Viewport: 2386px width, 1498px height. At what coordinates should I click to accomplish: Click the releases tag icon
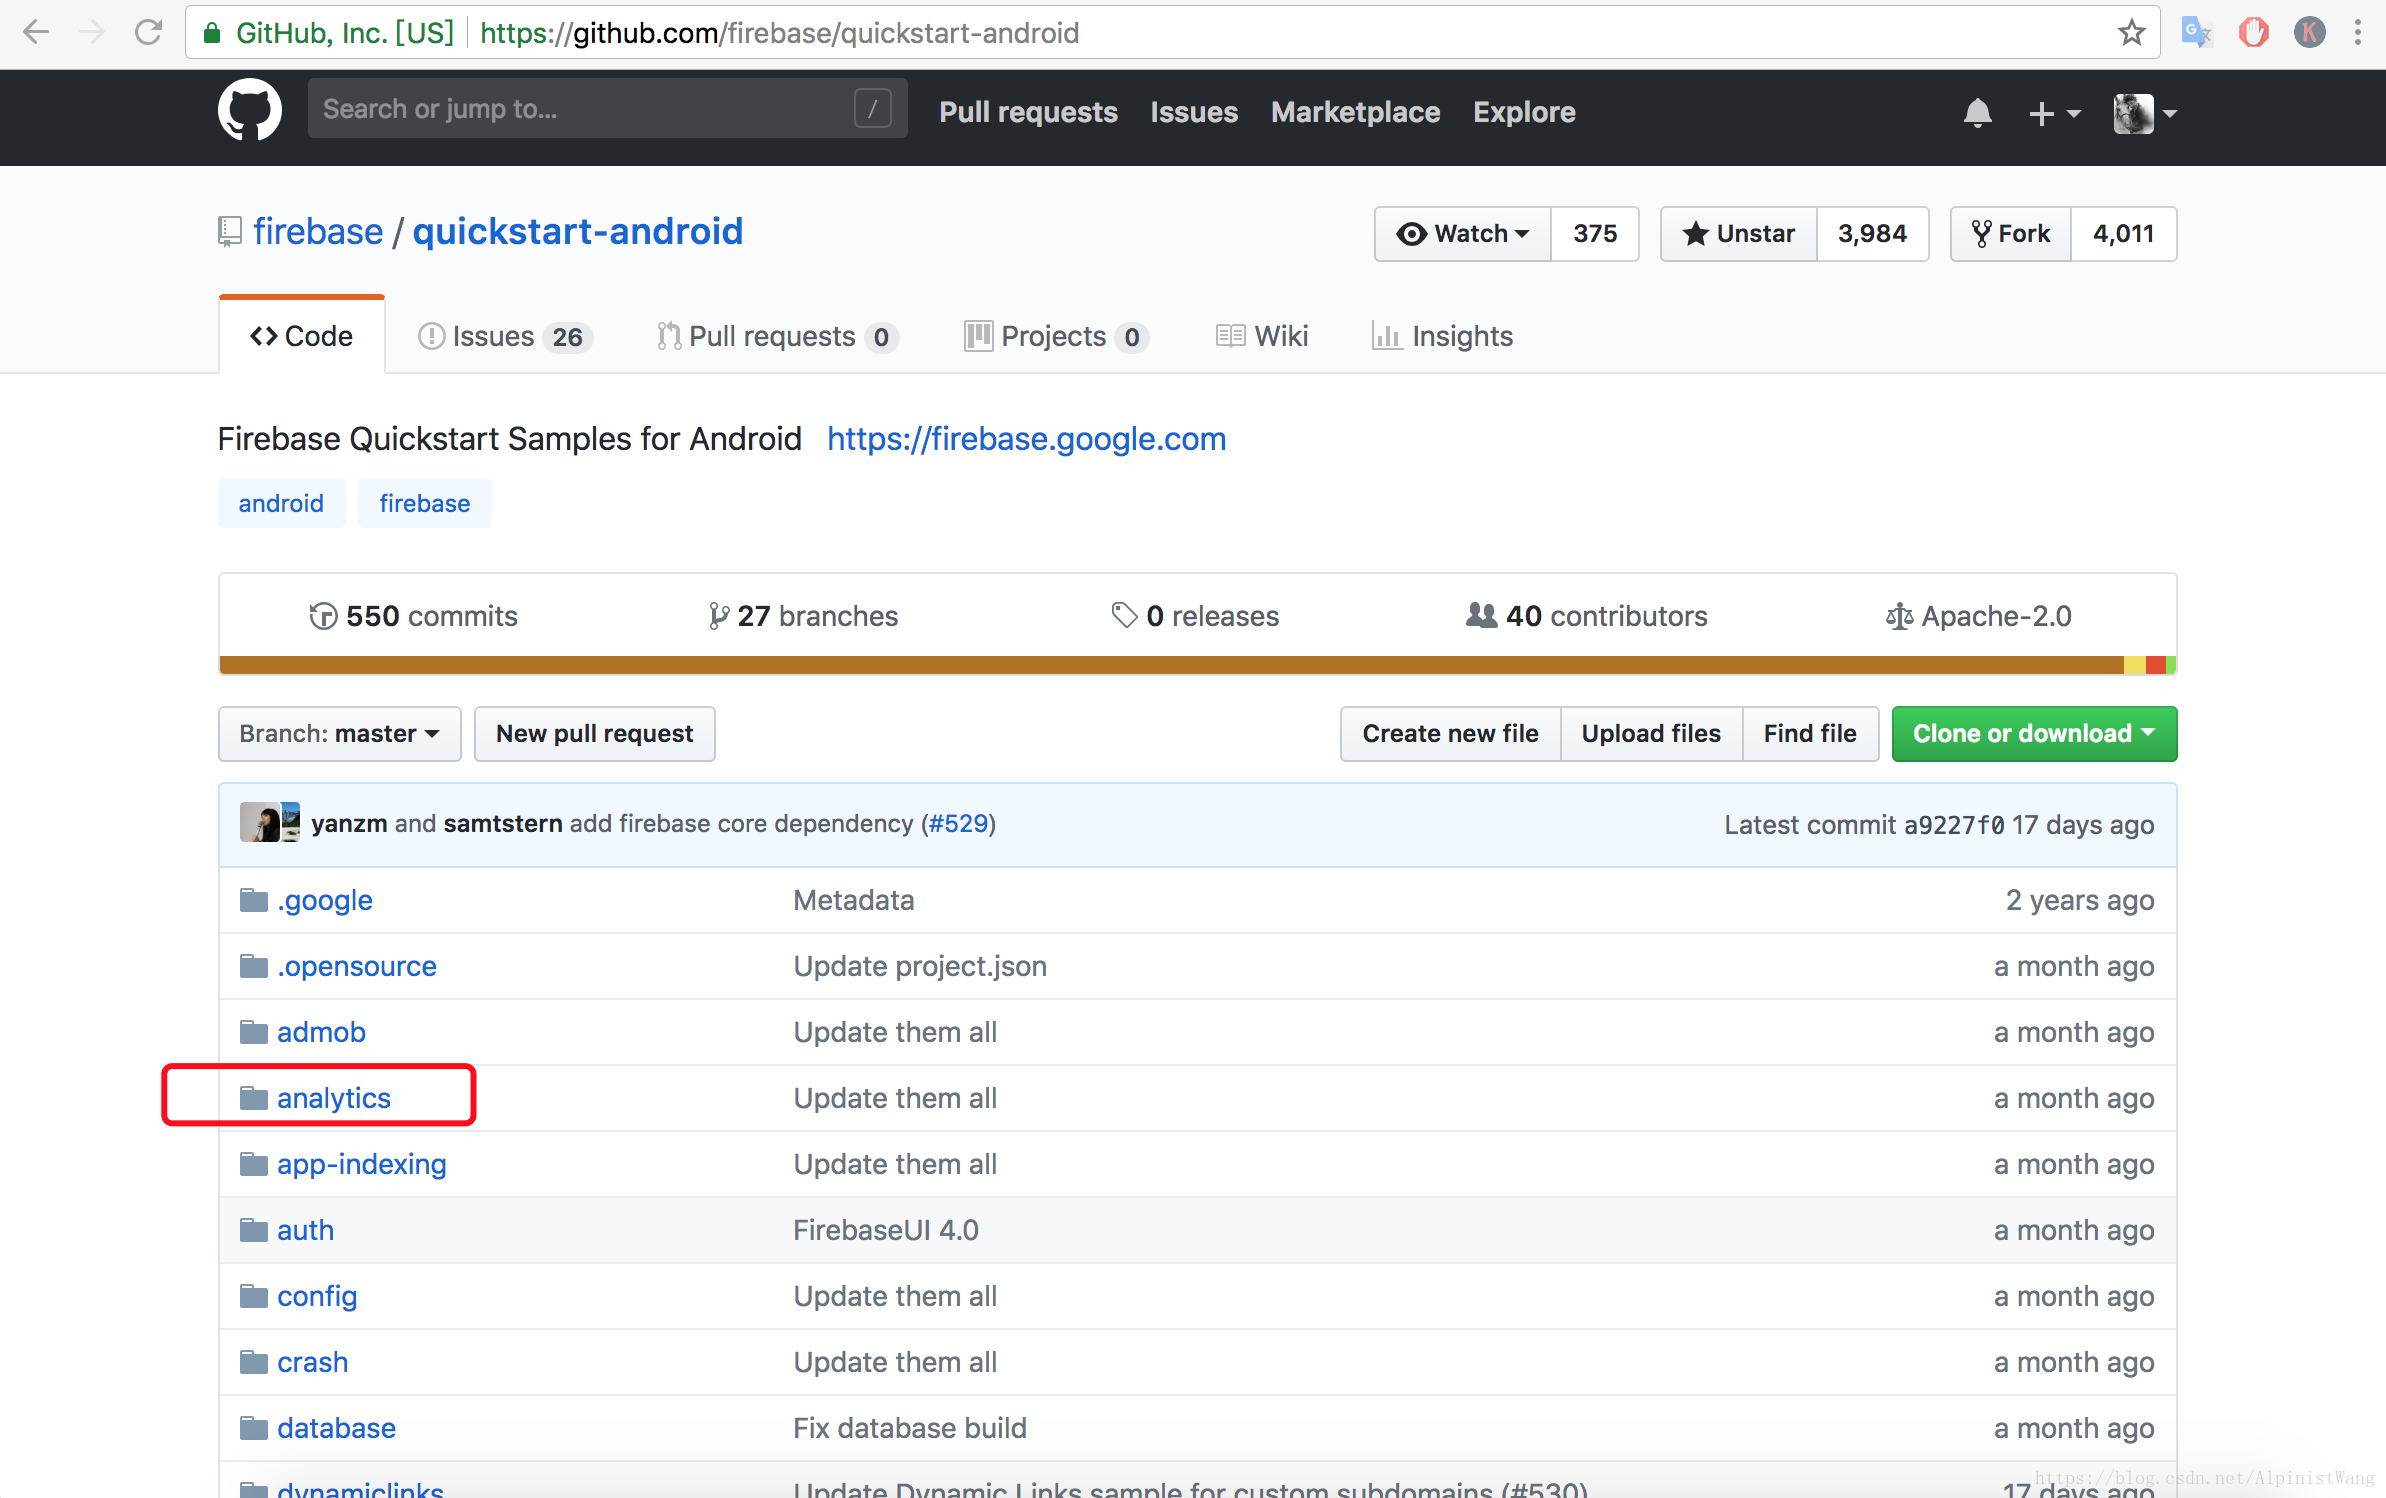click(x=1122, y=615)
